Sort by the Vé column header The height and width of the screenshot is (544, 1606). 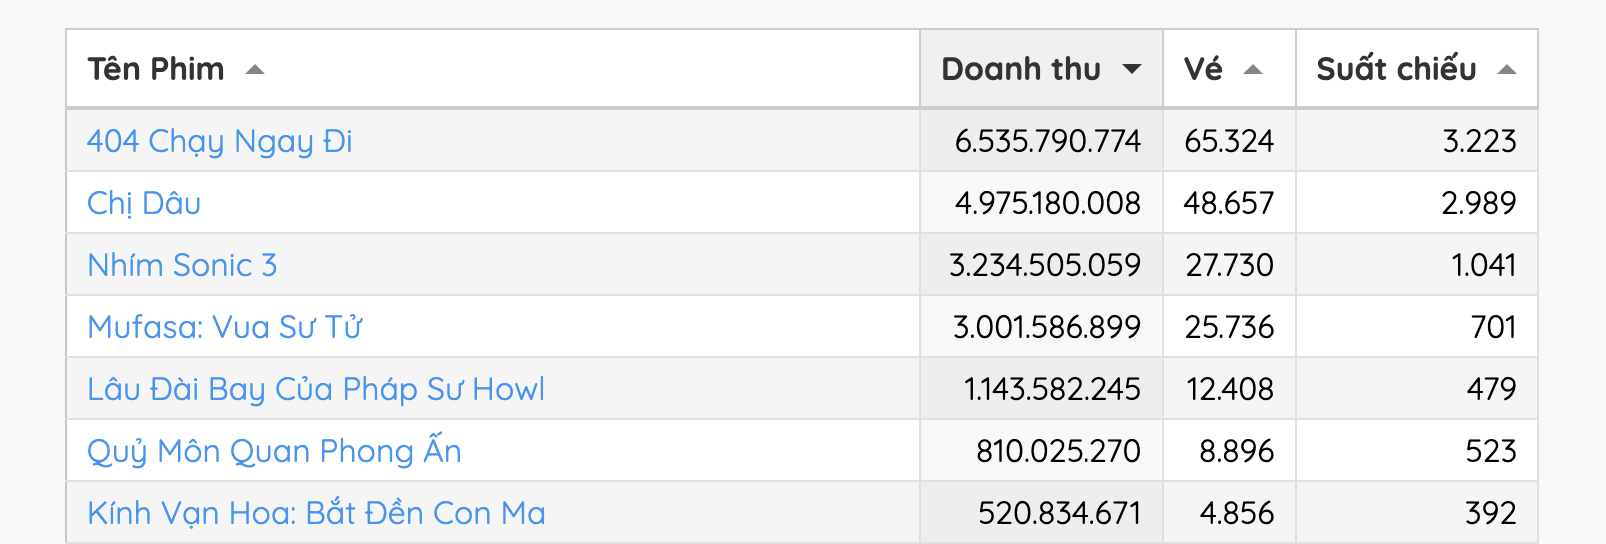click(x=1203, y=69)
